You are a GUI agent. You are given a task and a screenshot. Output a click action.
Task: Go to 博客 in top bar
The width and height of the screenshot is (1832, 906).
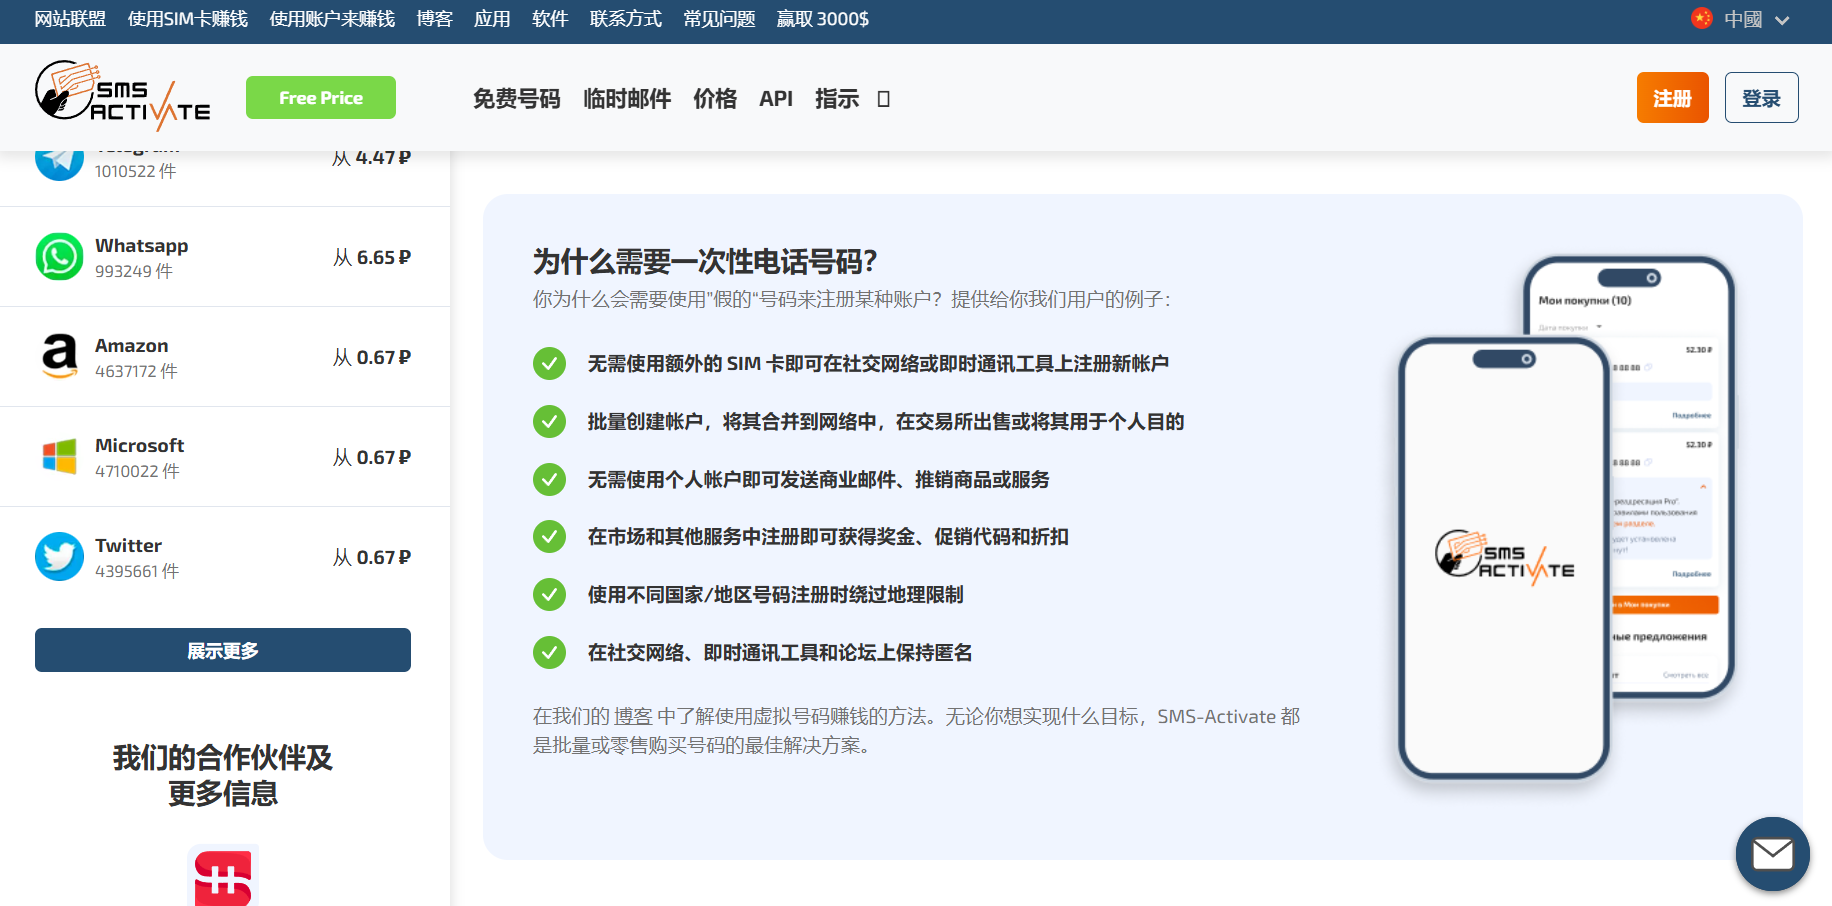pyautogui.click(x=435, y=19)
